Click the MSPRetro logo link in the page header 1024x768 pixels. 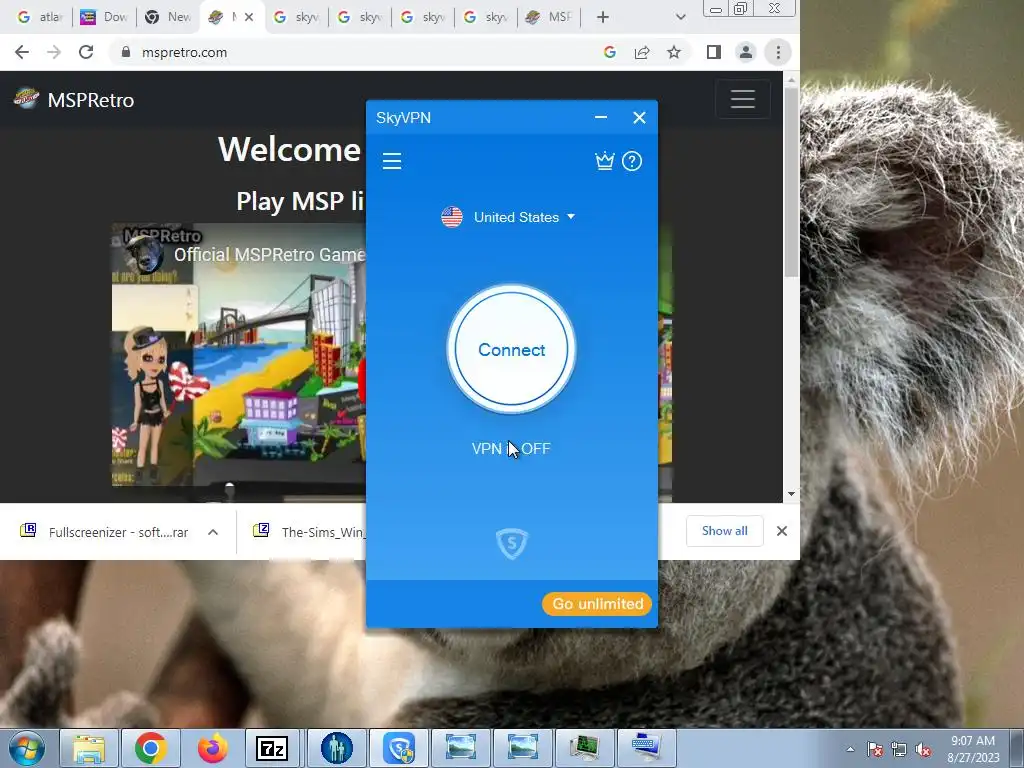coord(74,99)
